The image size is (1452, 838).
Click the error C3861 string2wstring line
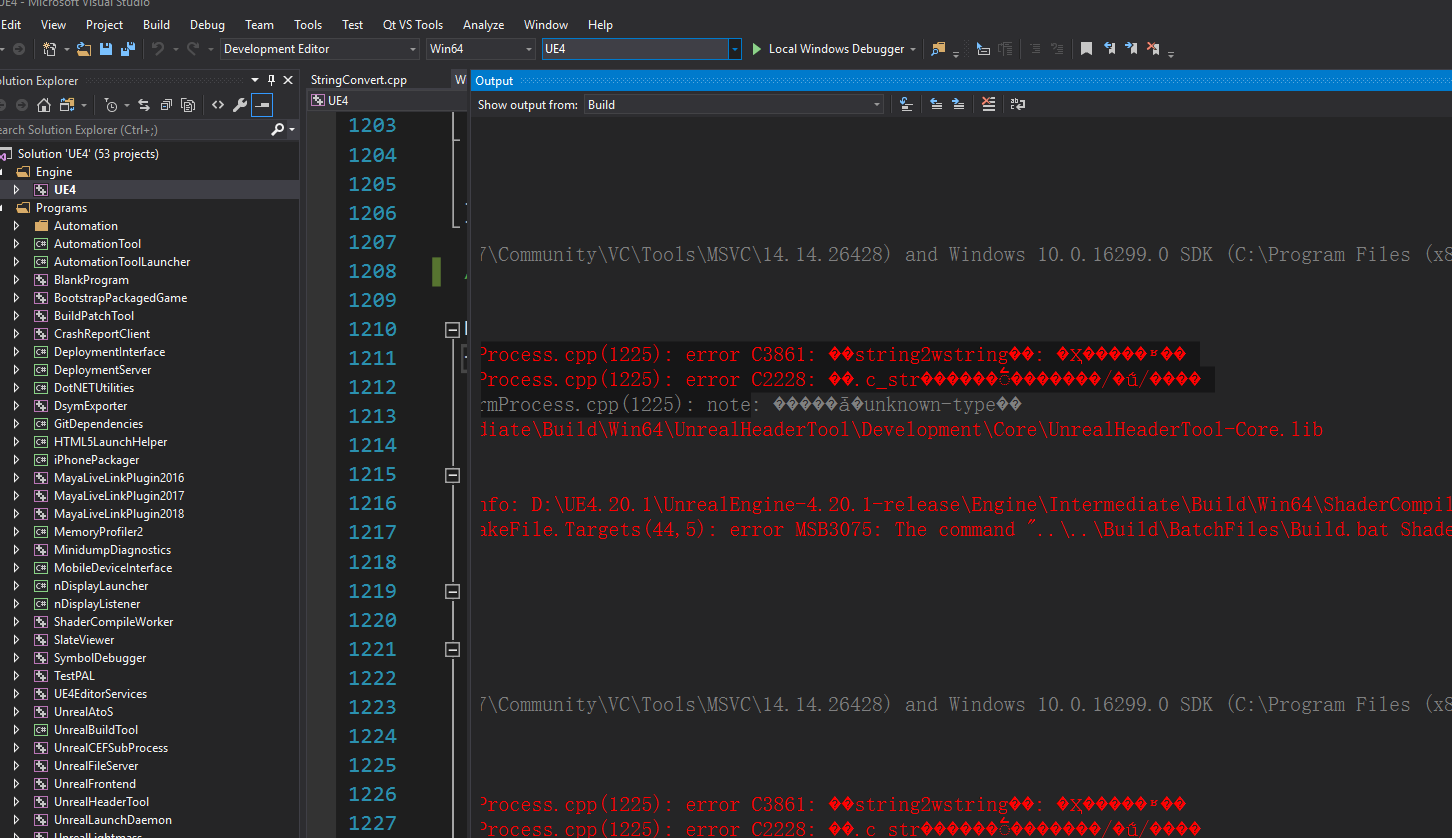[833, 354]
